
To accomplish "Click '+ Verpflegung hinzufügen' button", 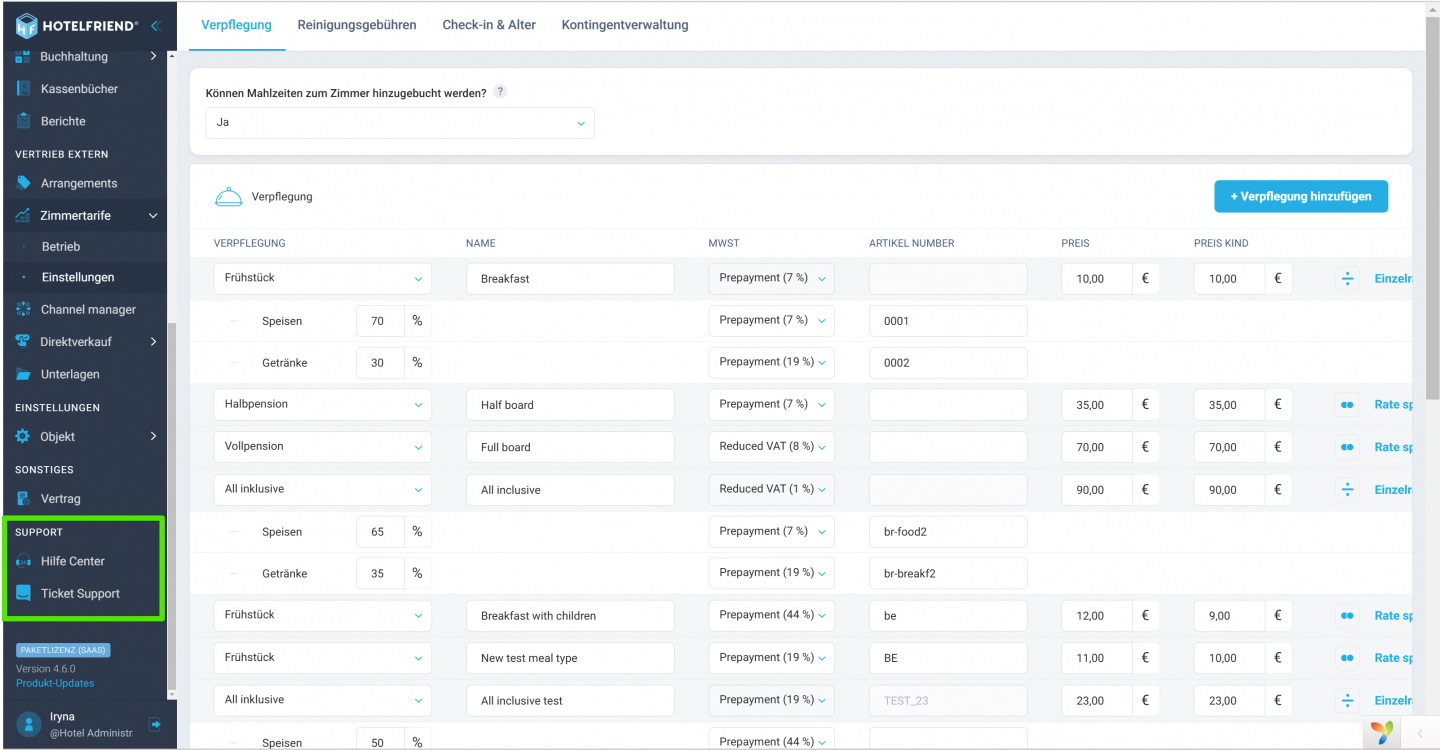I will coord(1301,196).
